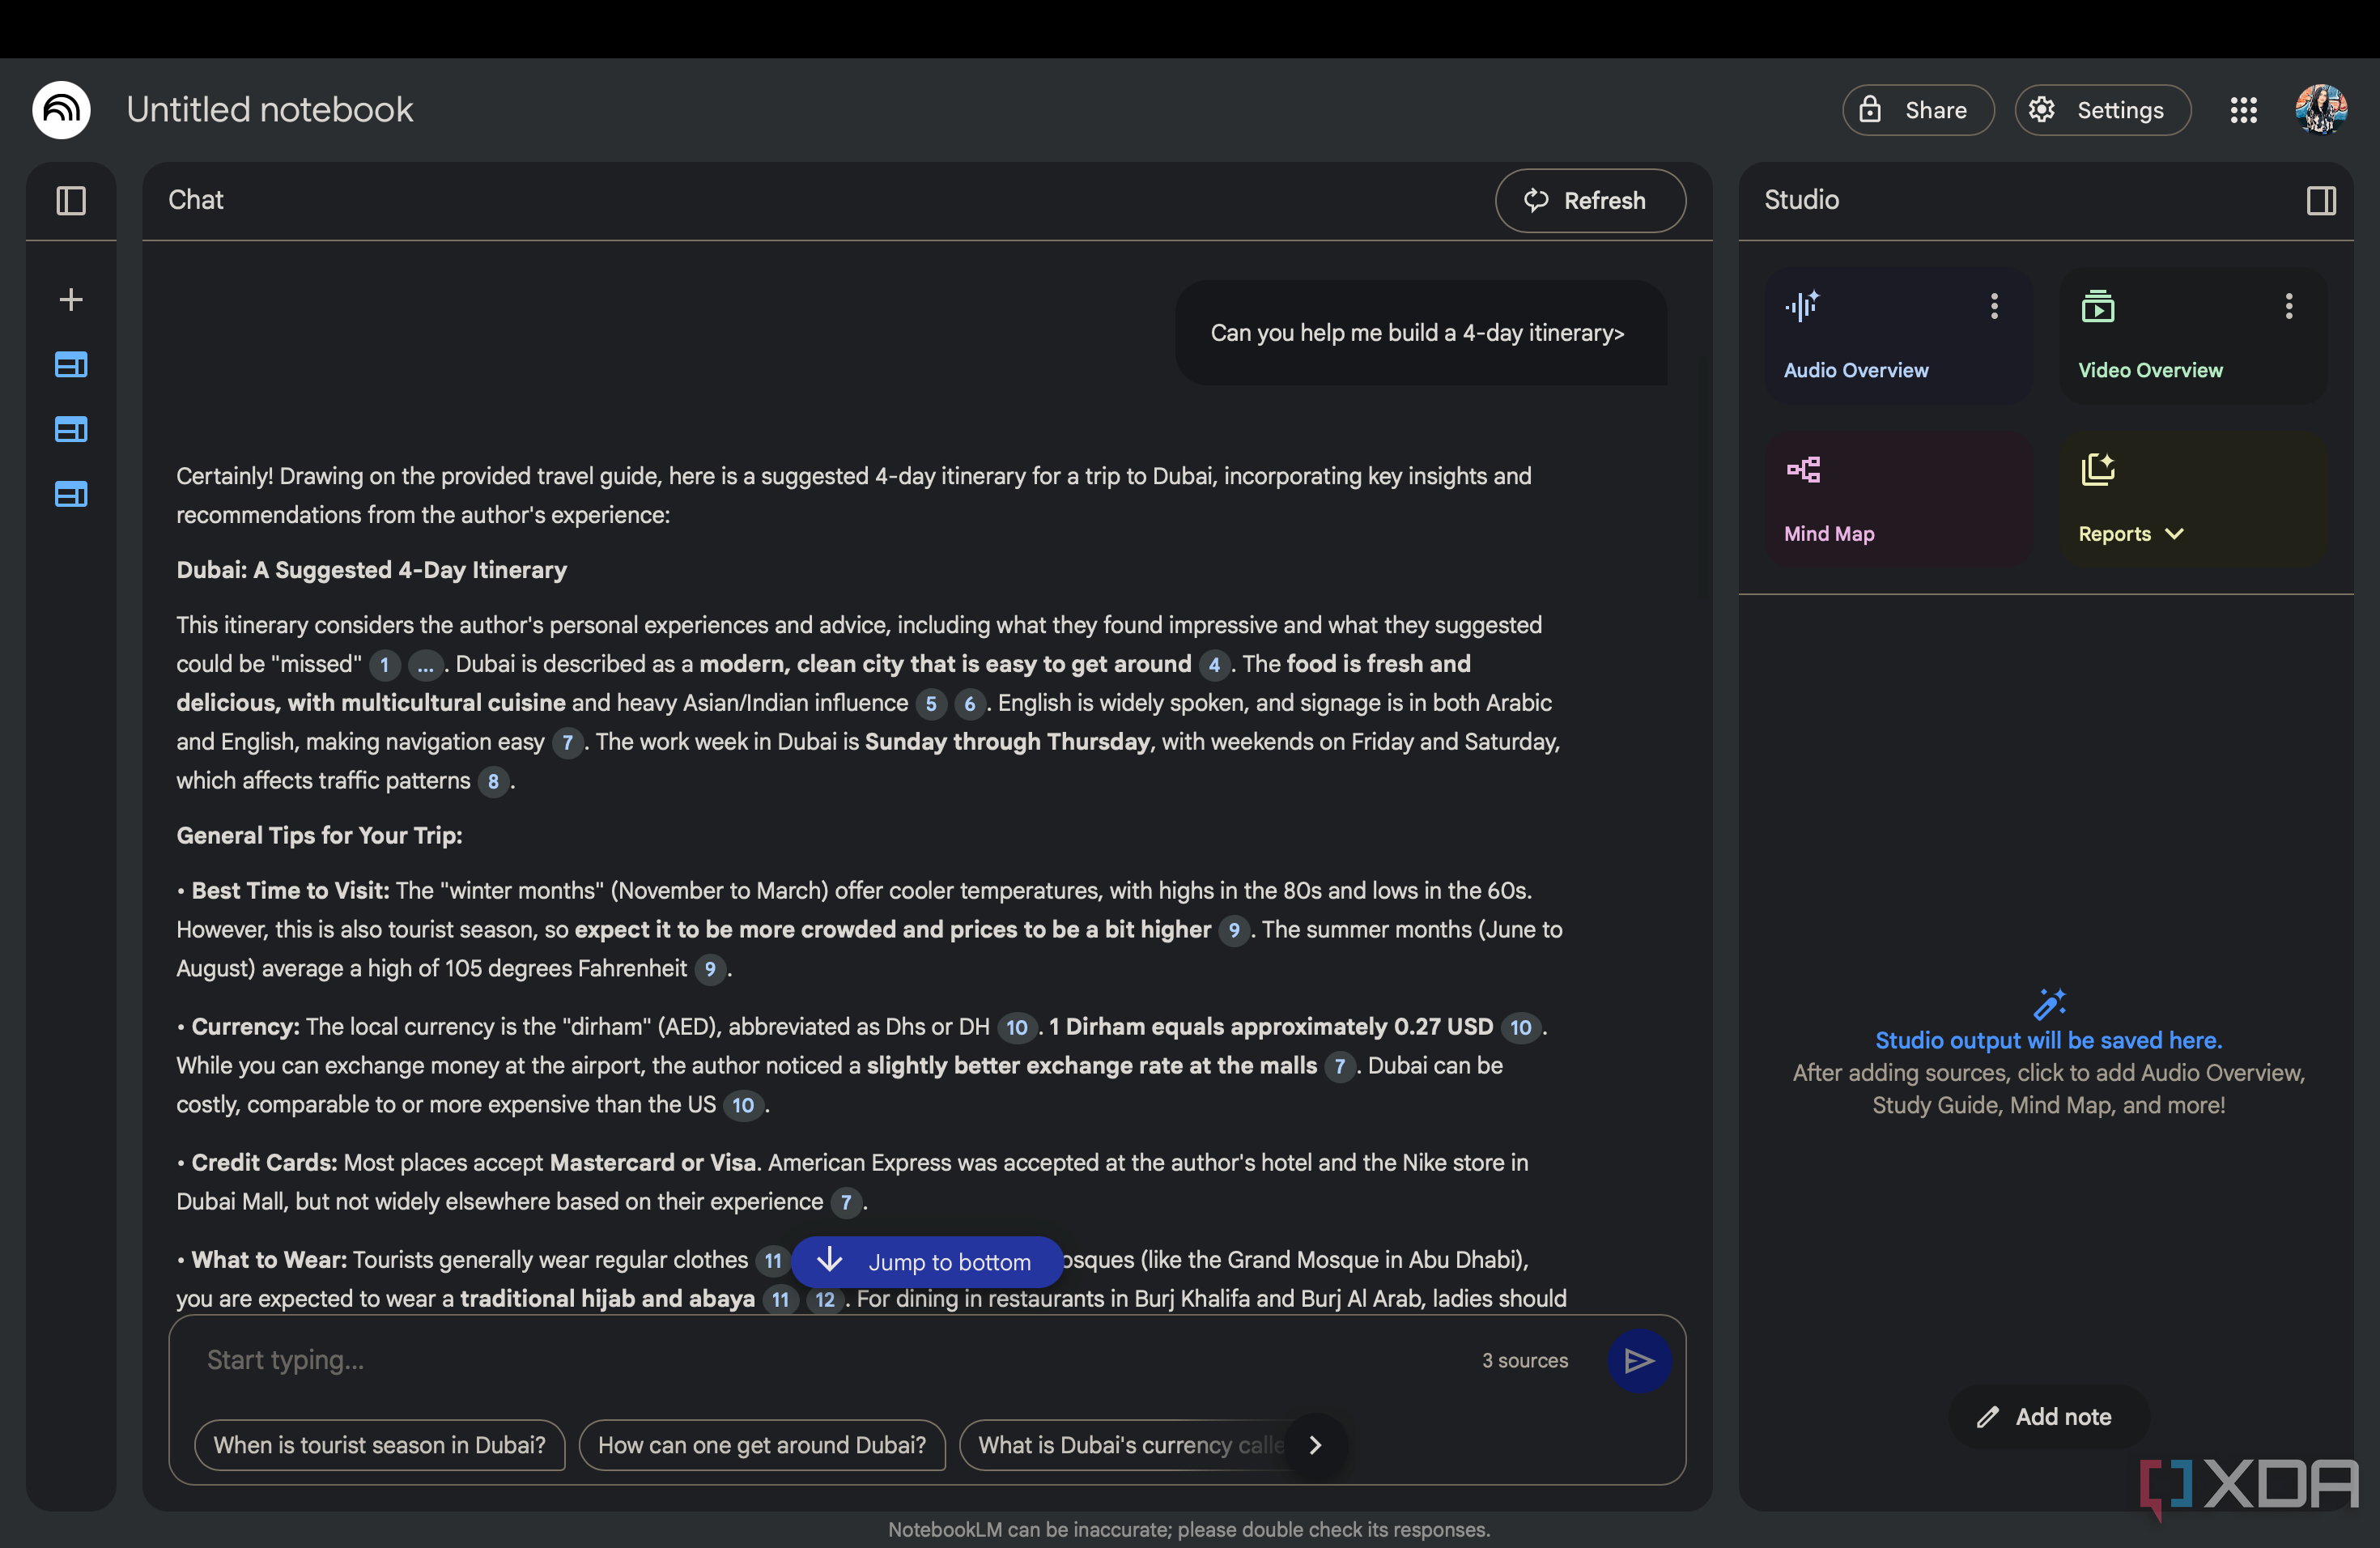Open citation 6 chip
The height and width of the screenshot is (1548, 2380).
click(x=969, y=704)
